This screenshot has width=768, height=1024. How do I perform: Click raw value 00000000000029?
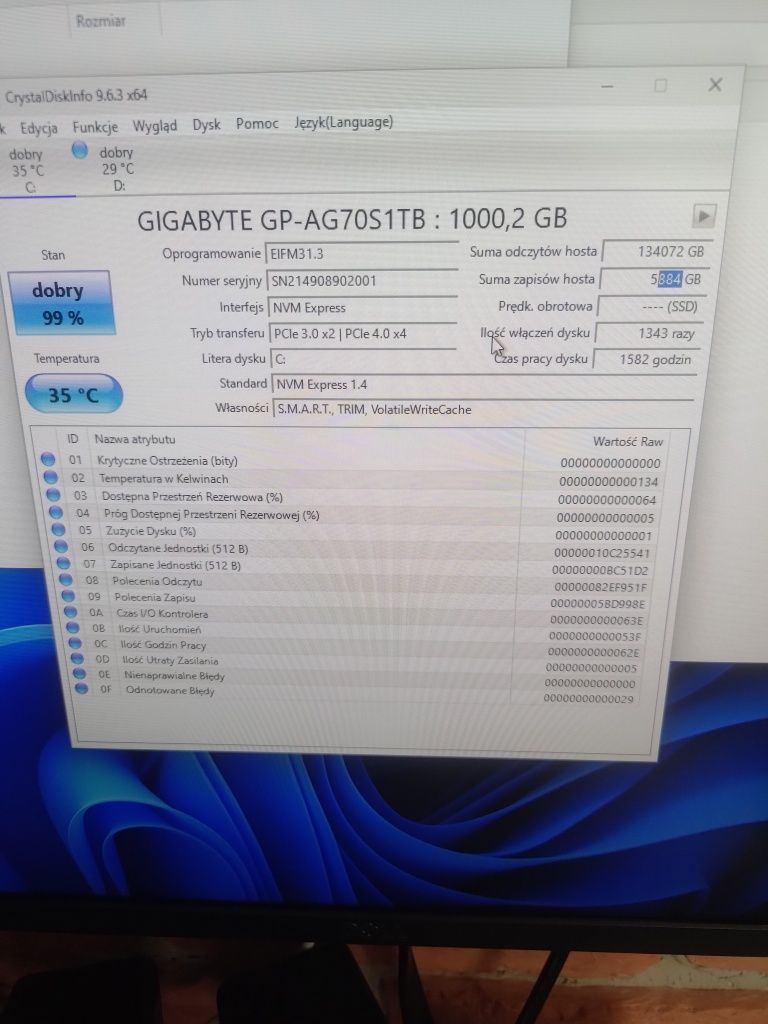[x=588, y=699]
